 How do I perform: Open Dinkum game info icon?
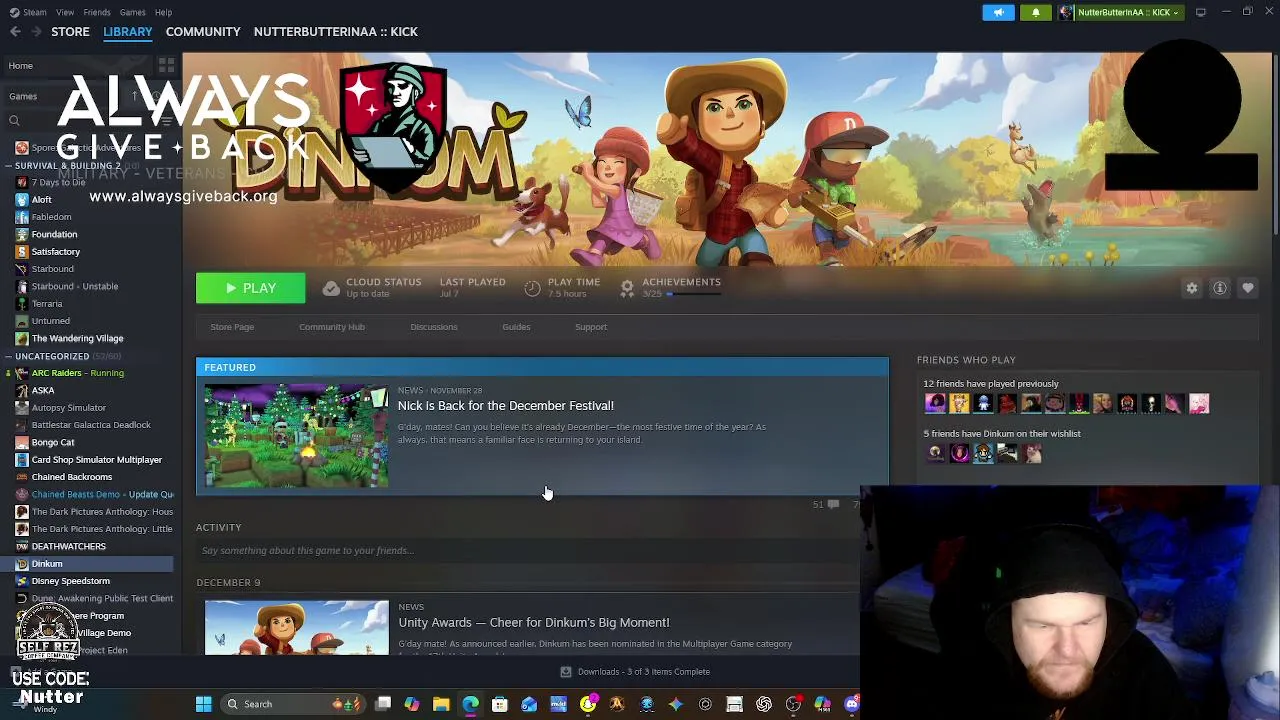[x=1220, y=288]
